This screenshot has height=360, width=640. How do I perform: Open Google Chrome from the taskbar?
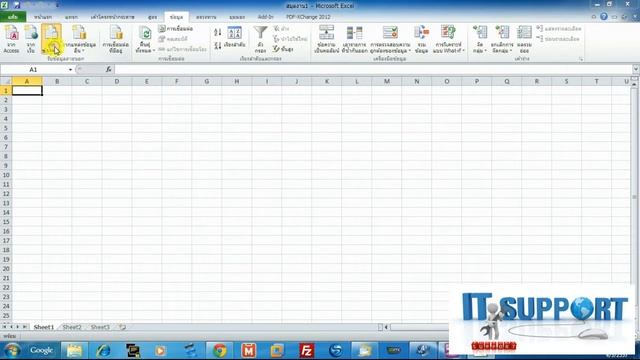tap(220, 350)
